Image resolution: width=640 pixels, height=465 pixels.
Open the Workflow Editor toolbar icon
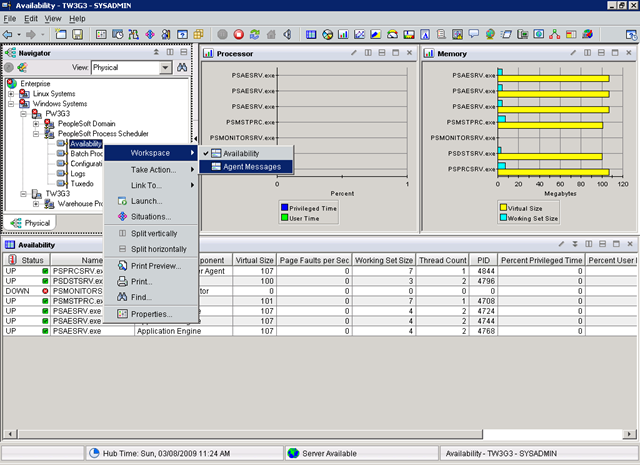(x=133, y=34)
